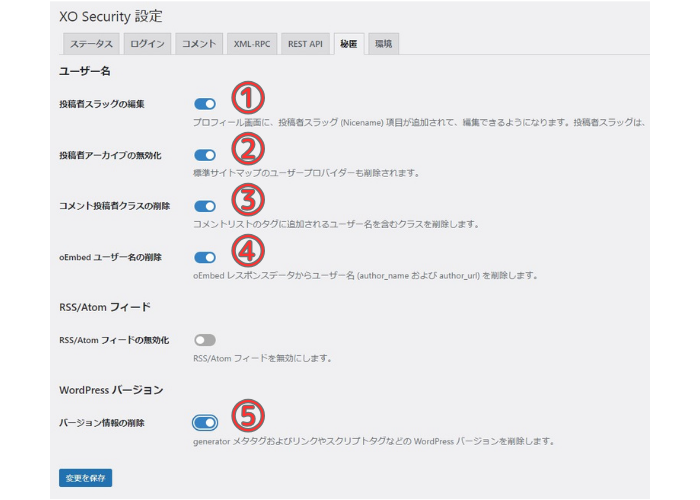The height and width of the screenshot is (500, 700).
Task: Click the 投稿者スラッグの編集 label
Action: pyautogui.click(x=102, y=104)
